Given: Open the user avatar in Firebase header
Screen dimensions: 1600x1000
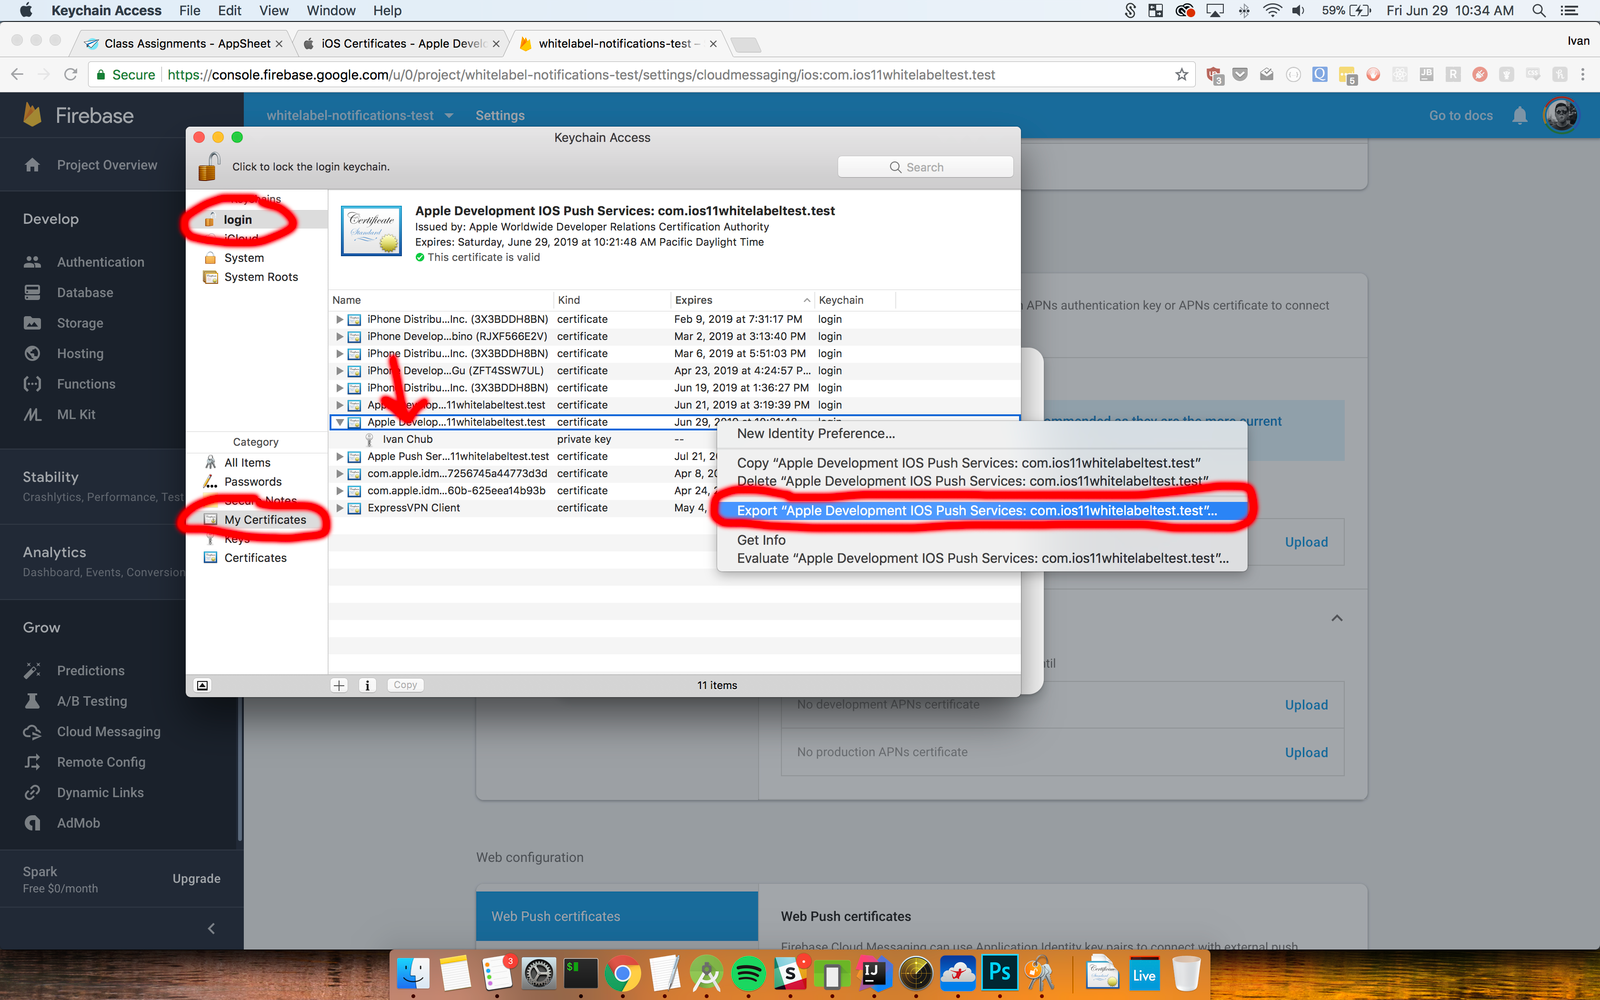Looking at the screenshot, I should point(1560,115).
